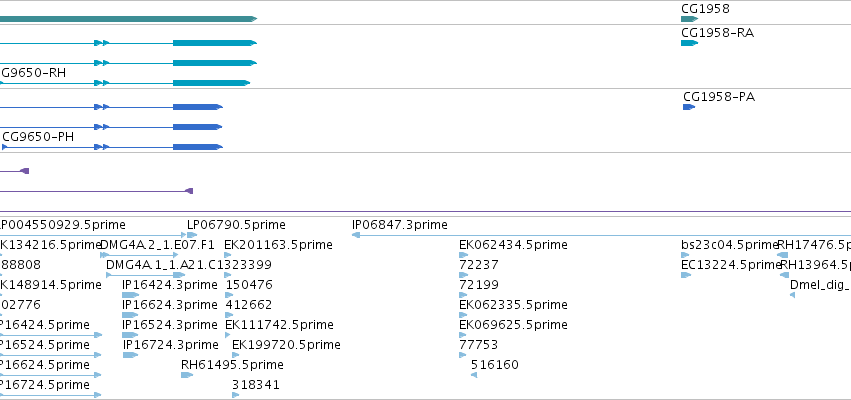
Task: Click the CG9650-RH transcript label
Action: point(33,73)
